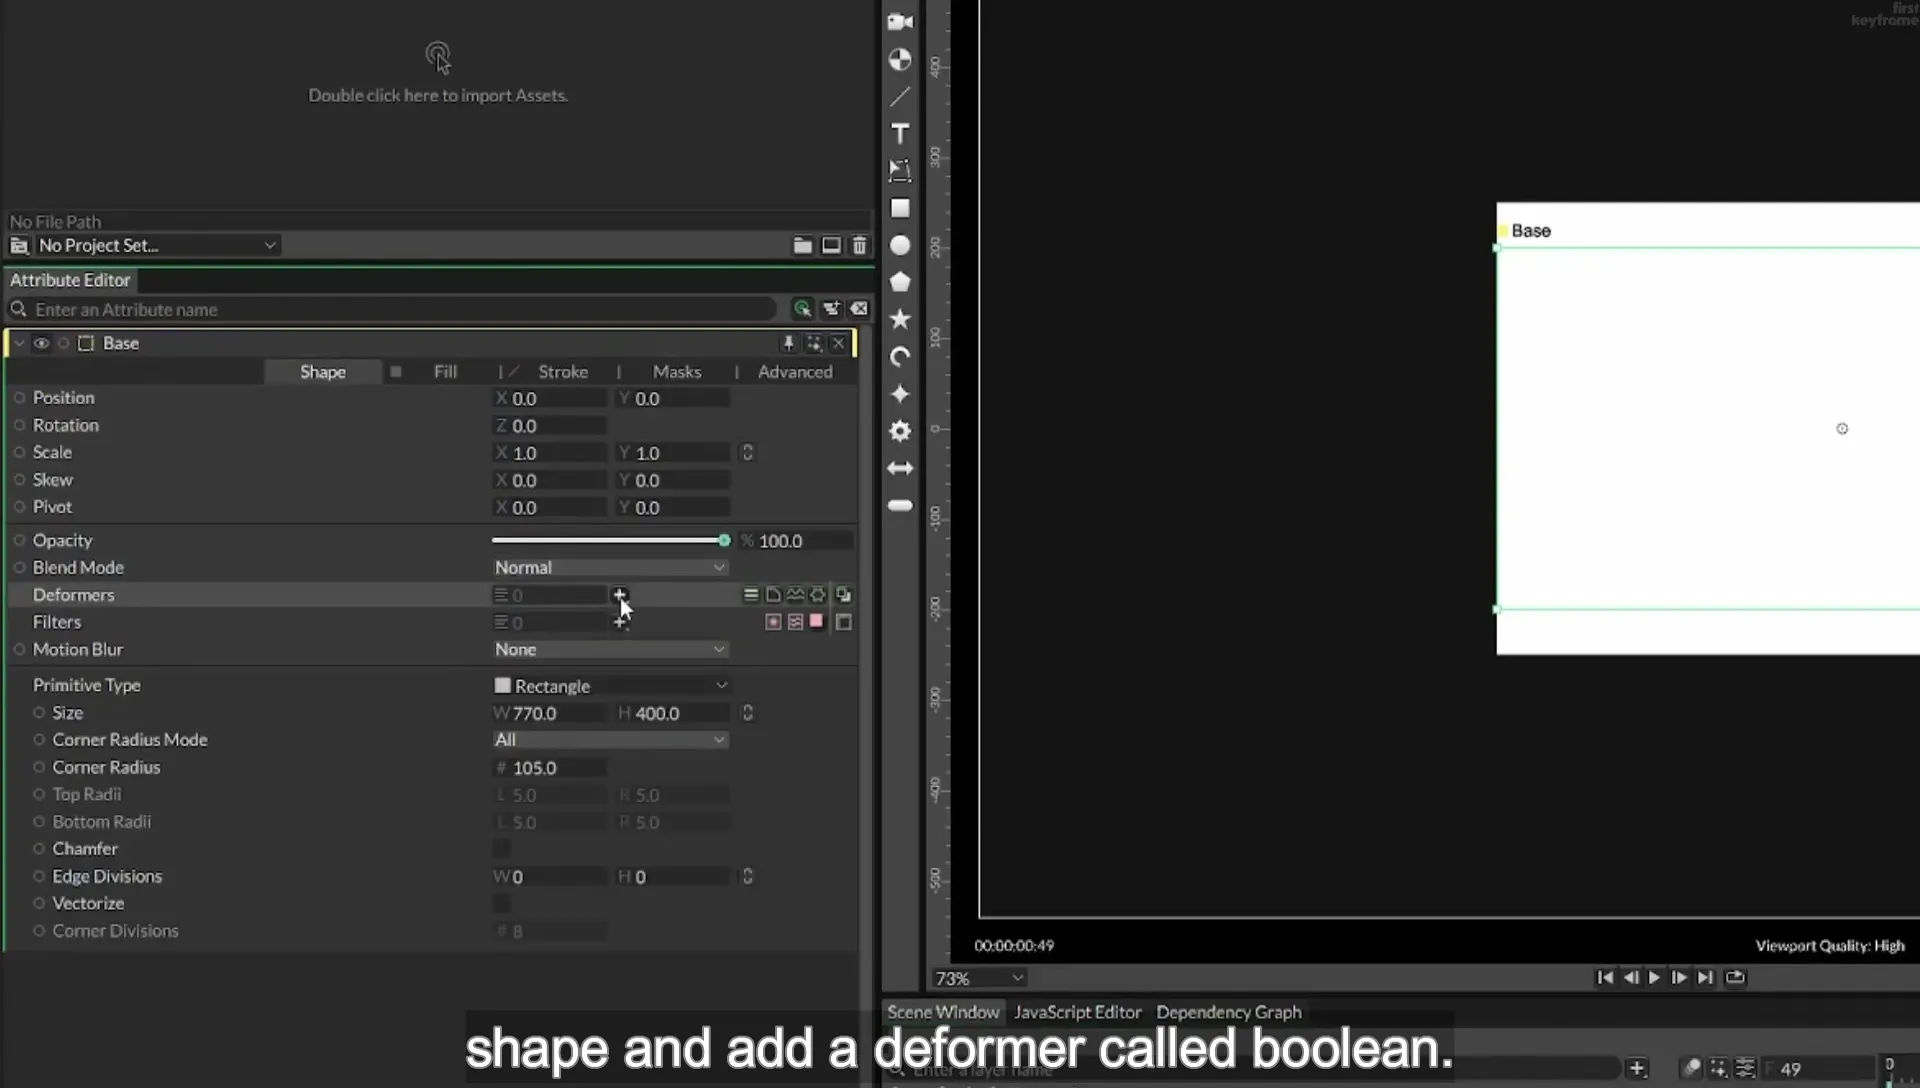Select the Capsule shape tool
Viewport: 1920px width, 1088px height.
click(x=900, y=506)
